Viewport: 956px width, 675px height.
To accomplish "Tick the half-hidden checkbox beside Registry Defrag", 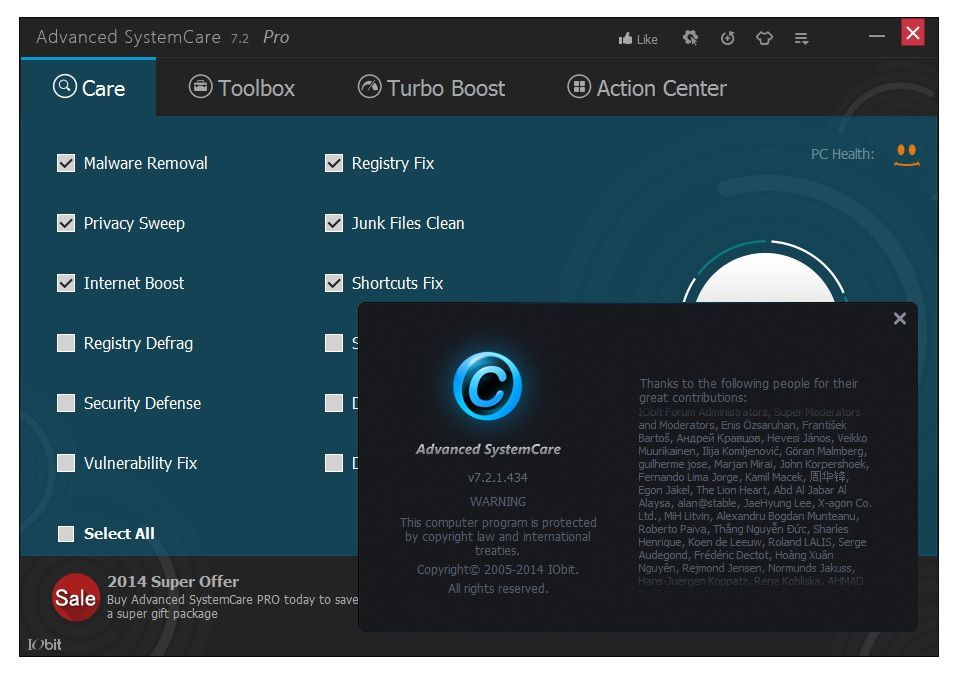I will [334, 343].
